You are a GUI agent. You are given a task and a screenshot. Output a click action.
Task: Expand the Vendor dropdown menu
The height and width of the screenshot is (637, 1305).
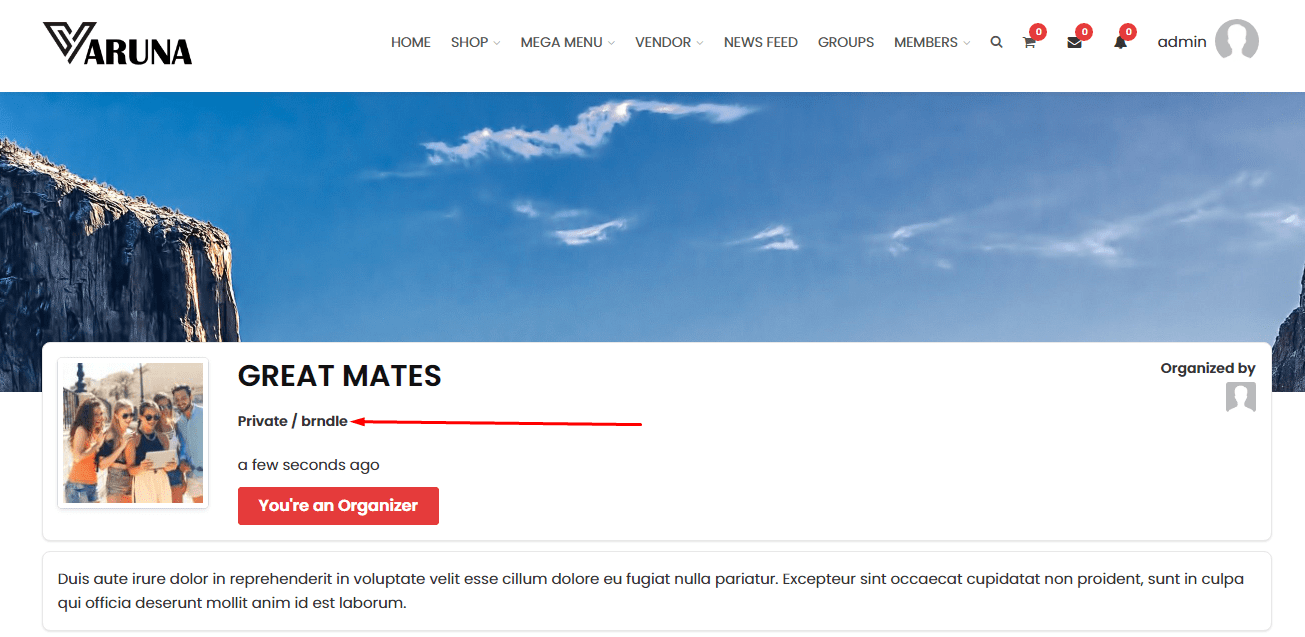(x=669, y=42)
